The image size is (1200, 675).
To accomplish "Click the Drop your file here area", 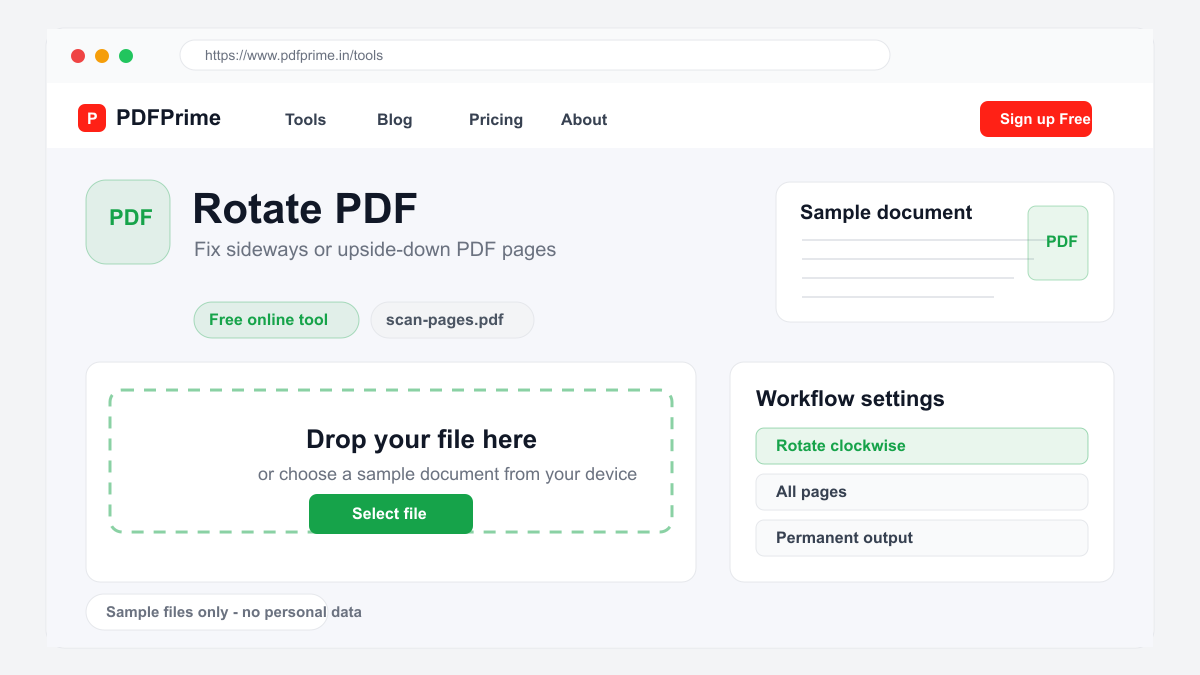I will tap(390, 462).
